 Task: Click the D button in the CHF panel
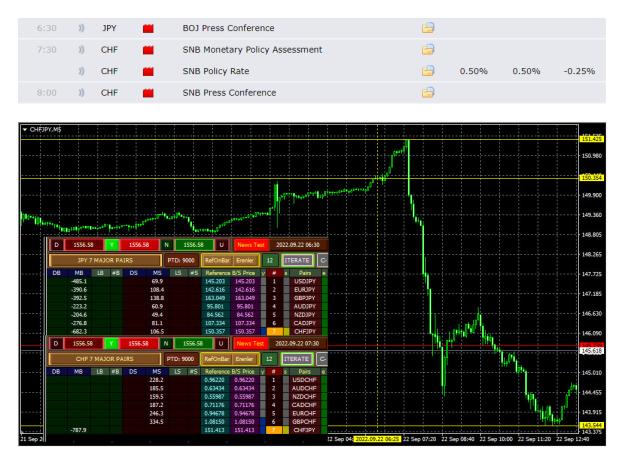click(56, 343)
